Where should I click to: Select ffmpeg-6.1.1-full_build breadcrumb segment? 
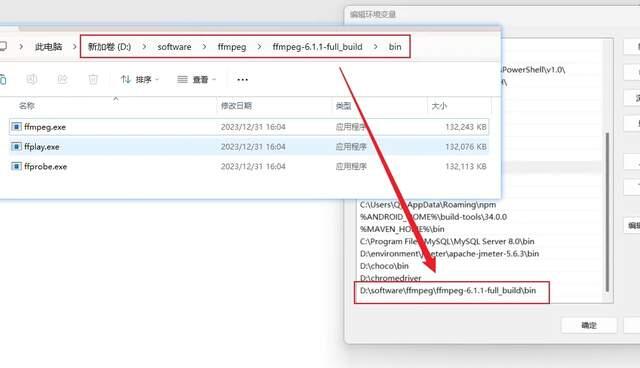(317, 47)
